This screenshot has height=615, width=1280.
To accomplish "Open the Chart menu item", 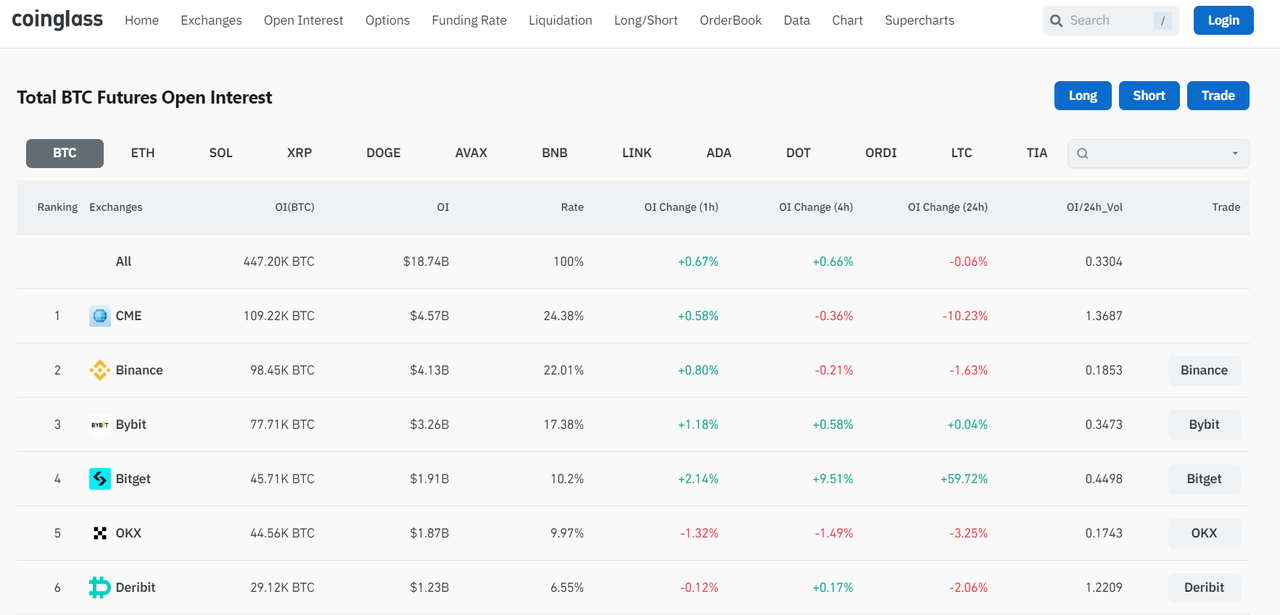I will 847,20.
